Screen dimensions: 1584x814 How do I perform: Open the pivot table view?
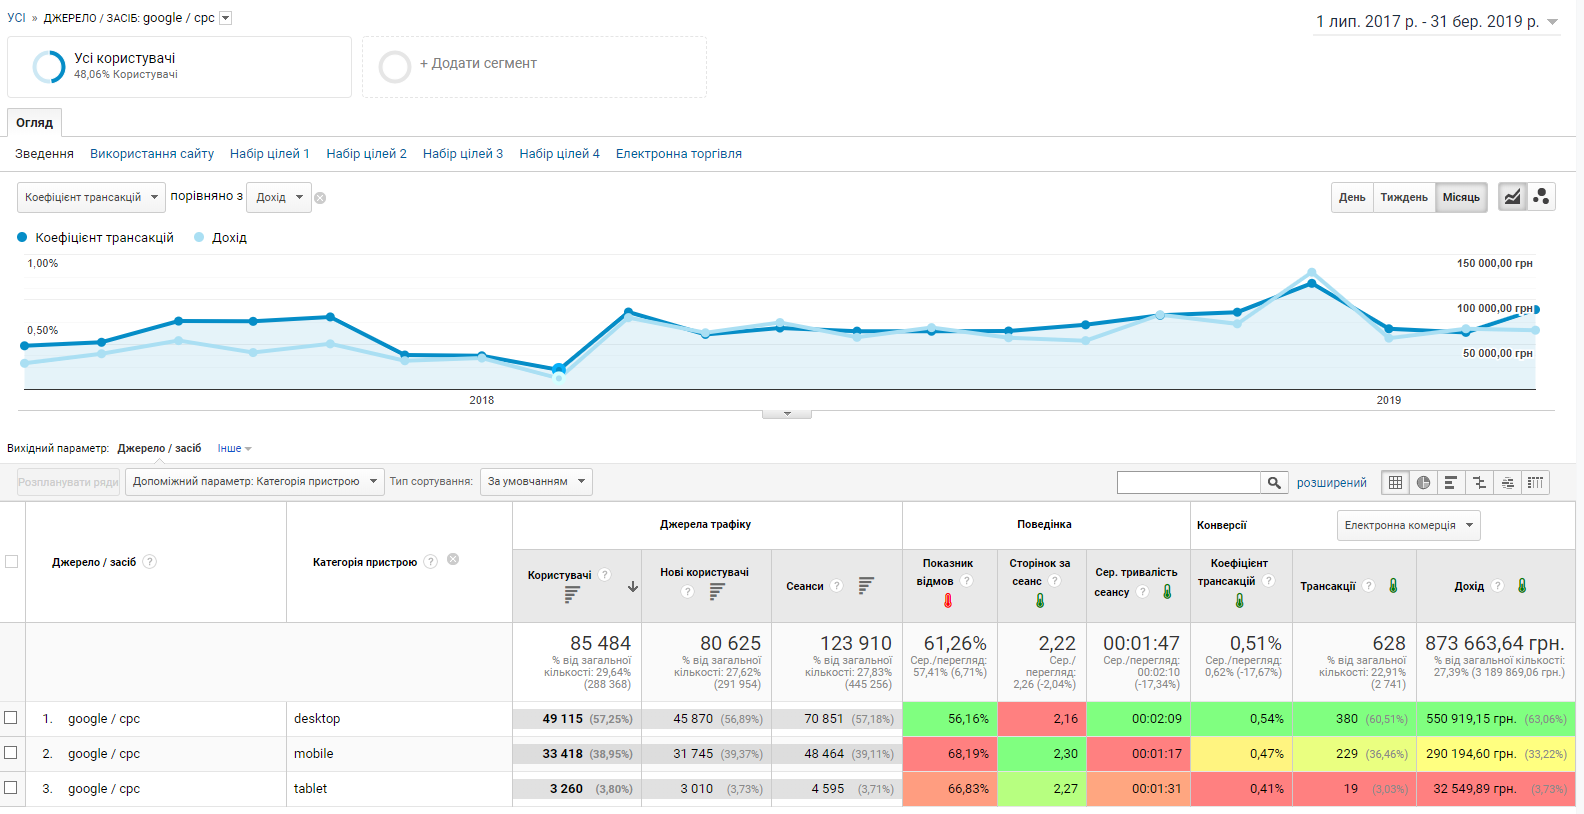click(x=1535, y=483)
